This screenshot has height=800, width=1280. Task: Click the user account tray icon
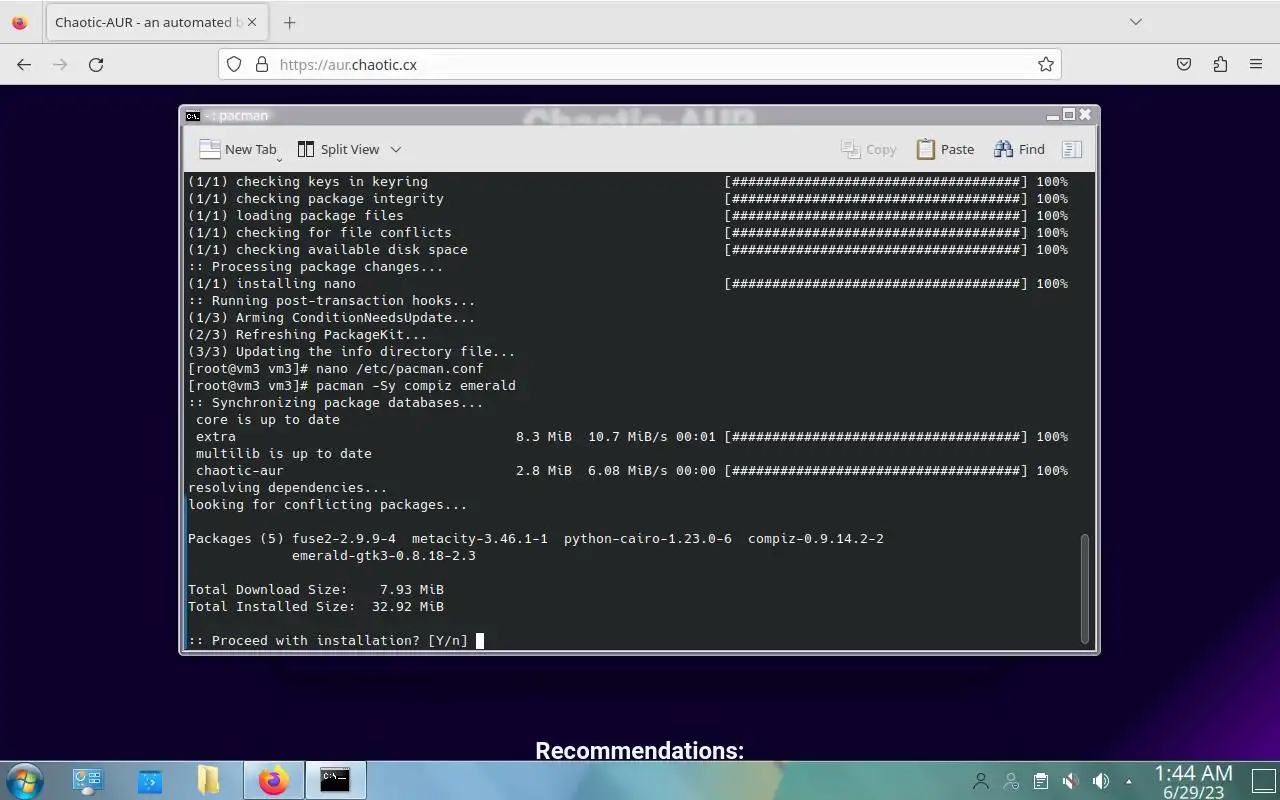point(981,781)
